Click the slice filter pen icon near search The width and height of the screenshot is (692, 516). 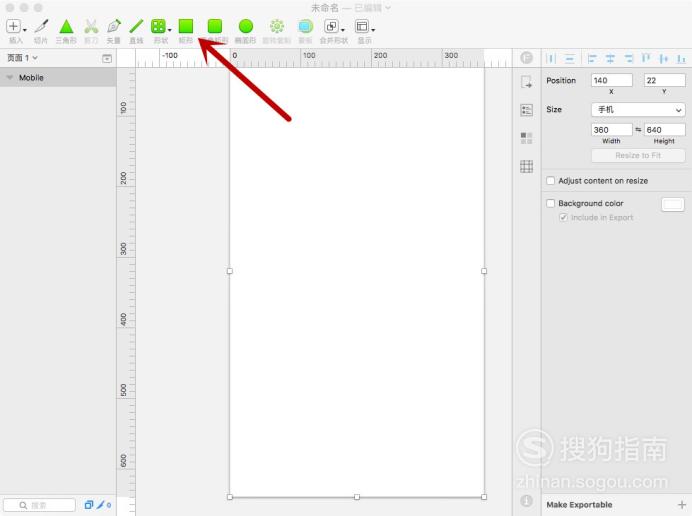point(103,505)
